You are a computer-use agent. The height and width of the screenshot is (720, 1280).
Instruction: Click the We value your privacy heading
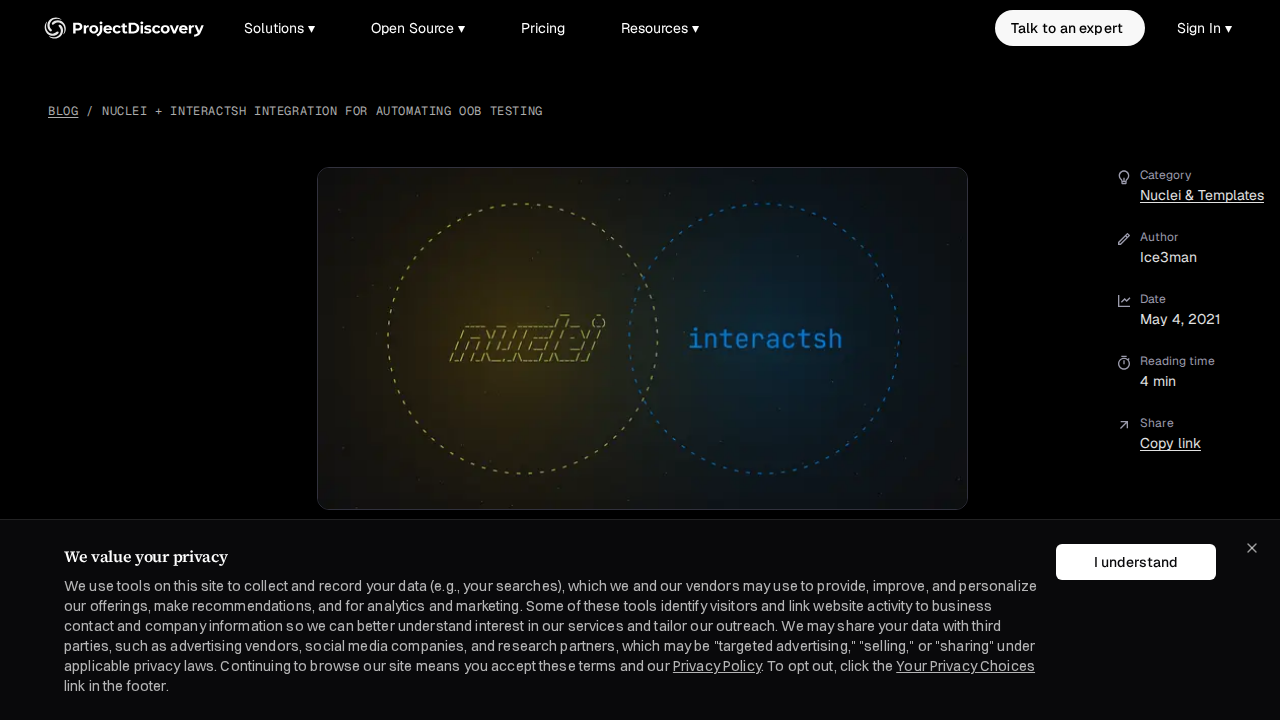click(146, 557)
